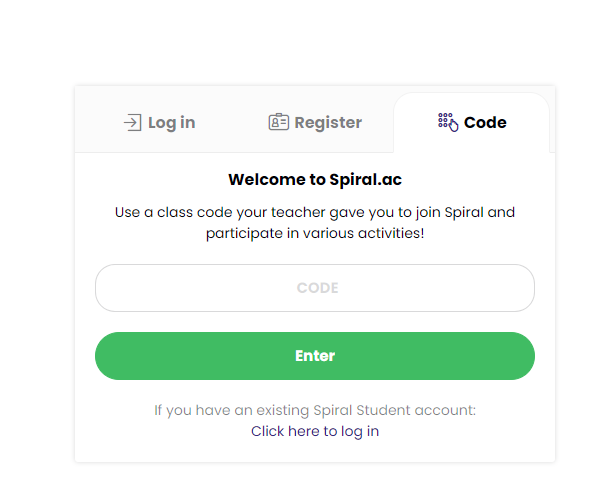The image size is (609, 501).
Task: Click the 'Use a class code' text line
Action: click(x=315, y=212)
